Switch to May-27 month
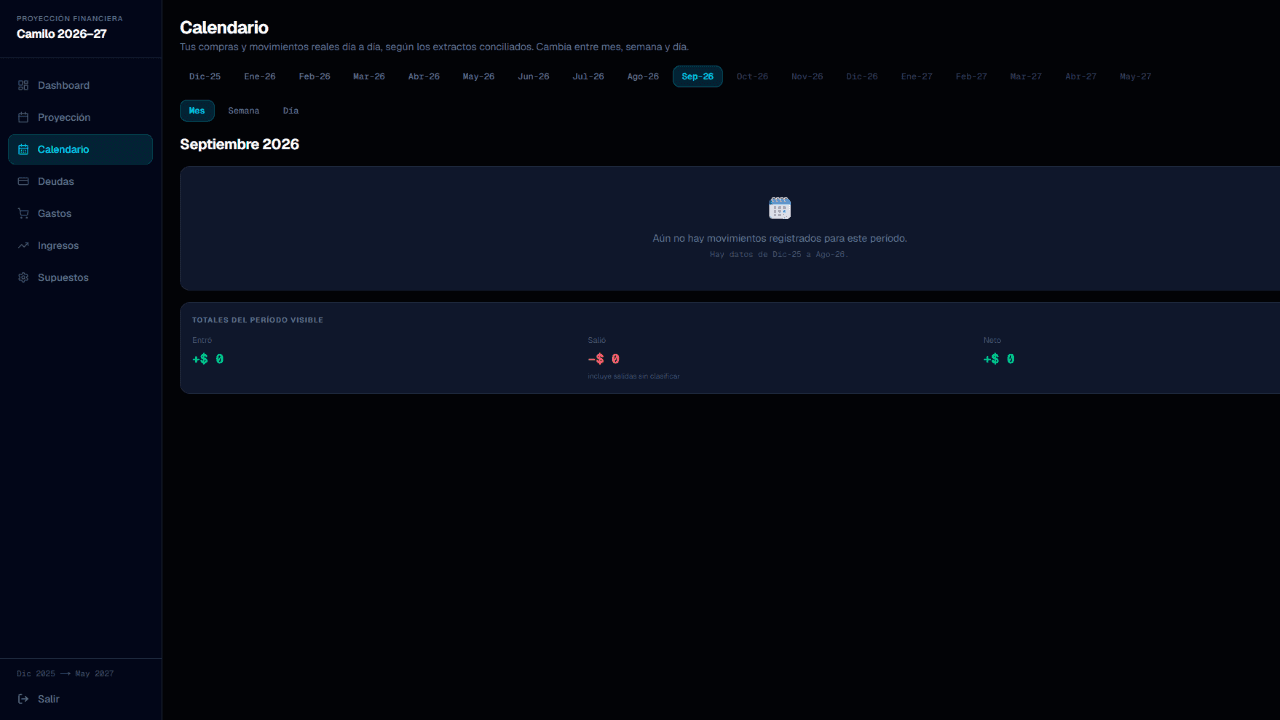1280x720 pixels. tap(1135, 76)
